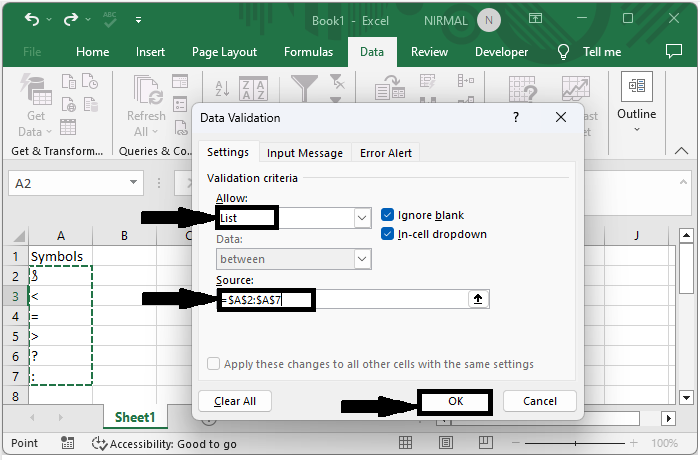Open the Get Data dropdown
The image size is (700, 460).
click(36, 106)
